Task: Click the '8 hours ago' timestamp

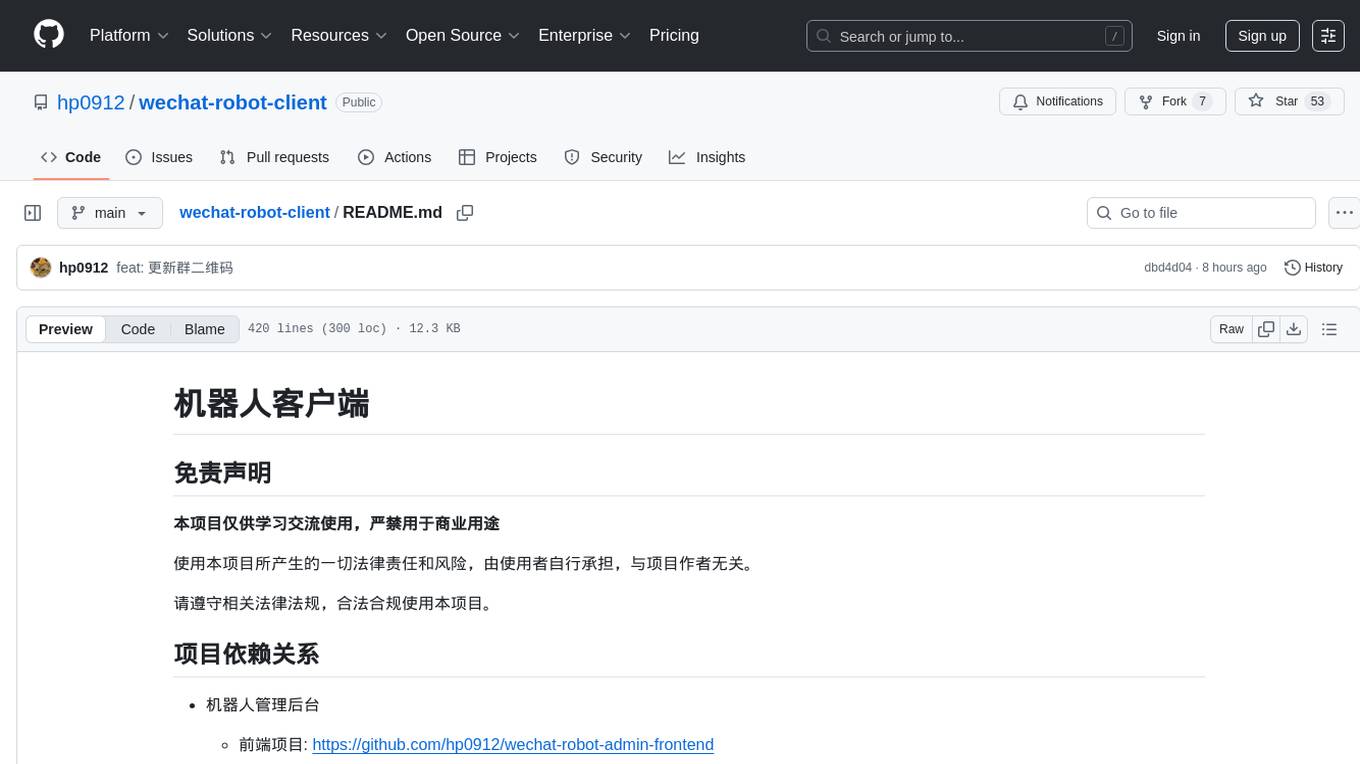Action: coord(1234,267)
